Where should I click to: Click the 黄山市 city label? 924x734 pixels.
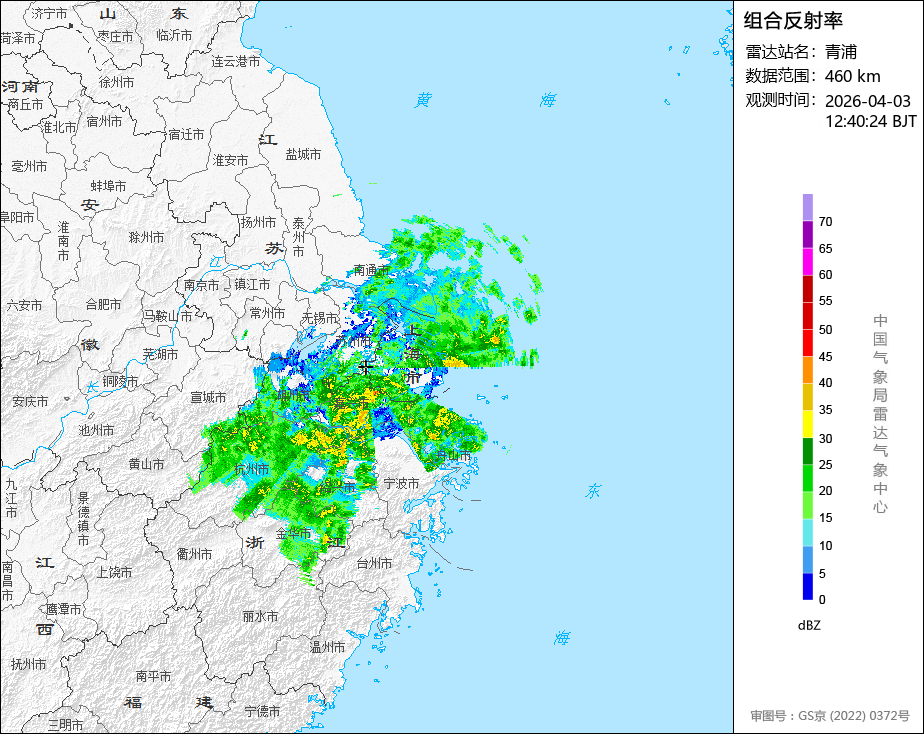(x=146, y=464)
